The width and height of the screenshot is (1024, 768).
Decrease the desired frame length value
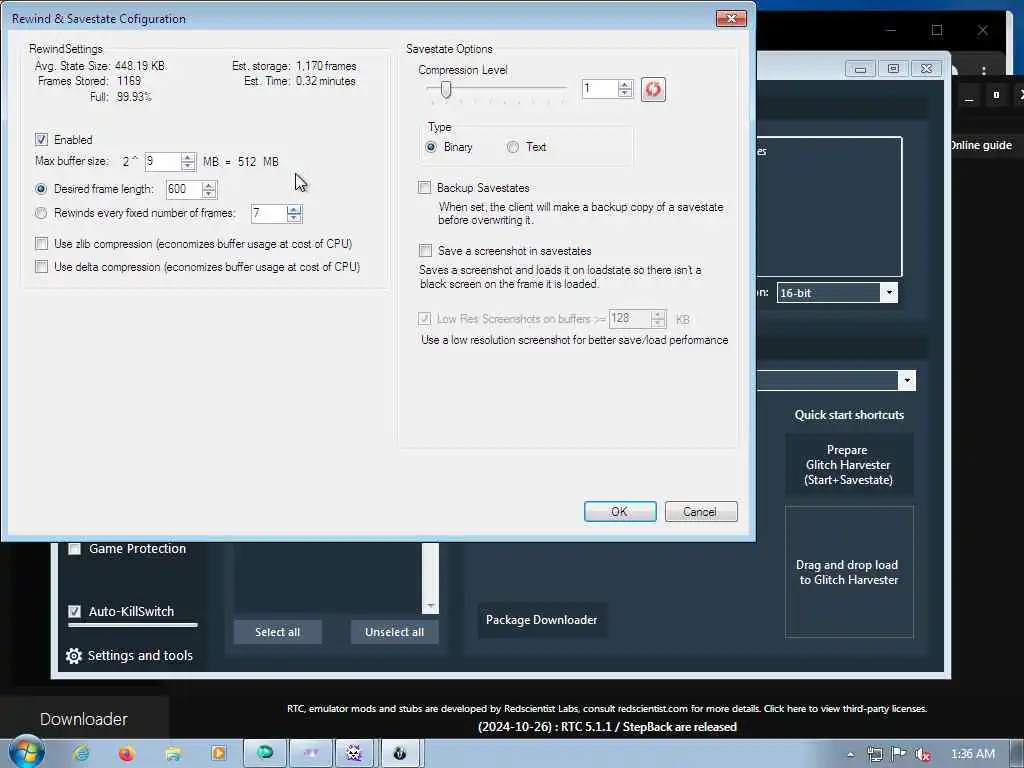(x=209, y=193)
